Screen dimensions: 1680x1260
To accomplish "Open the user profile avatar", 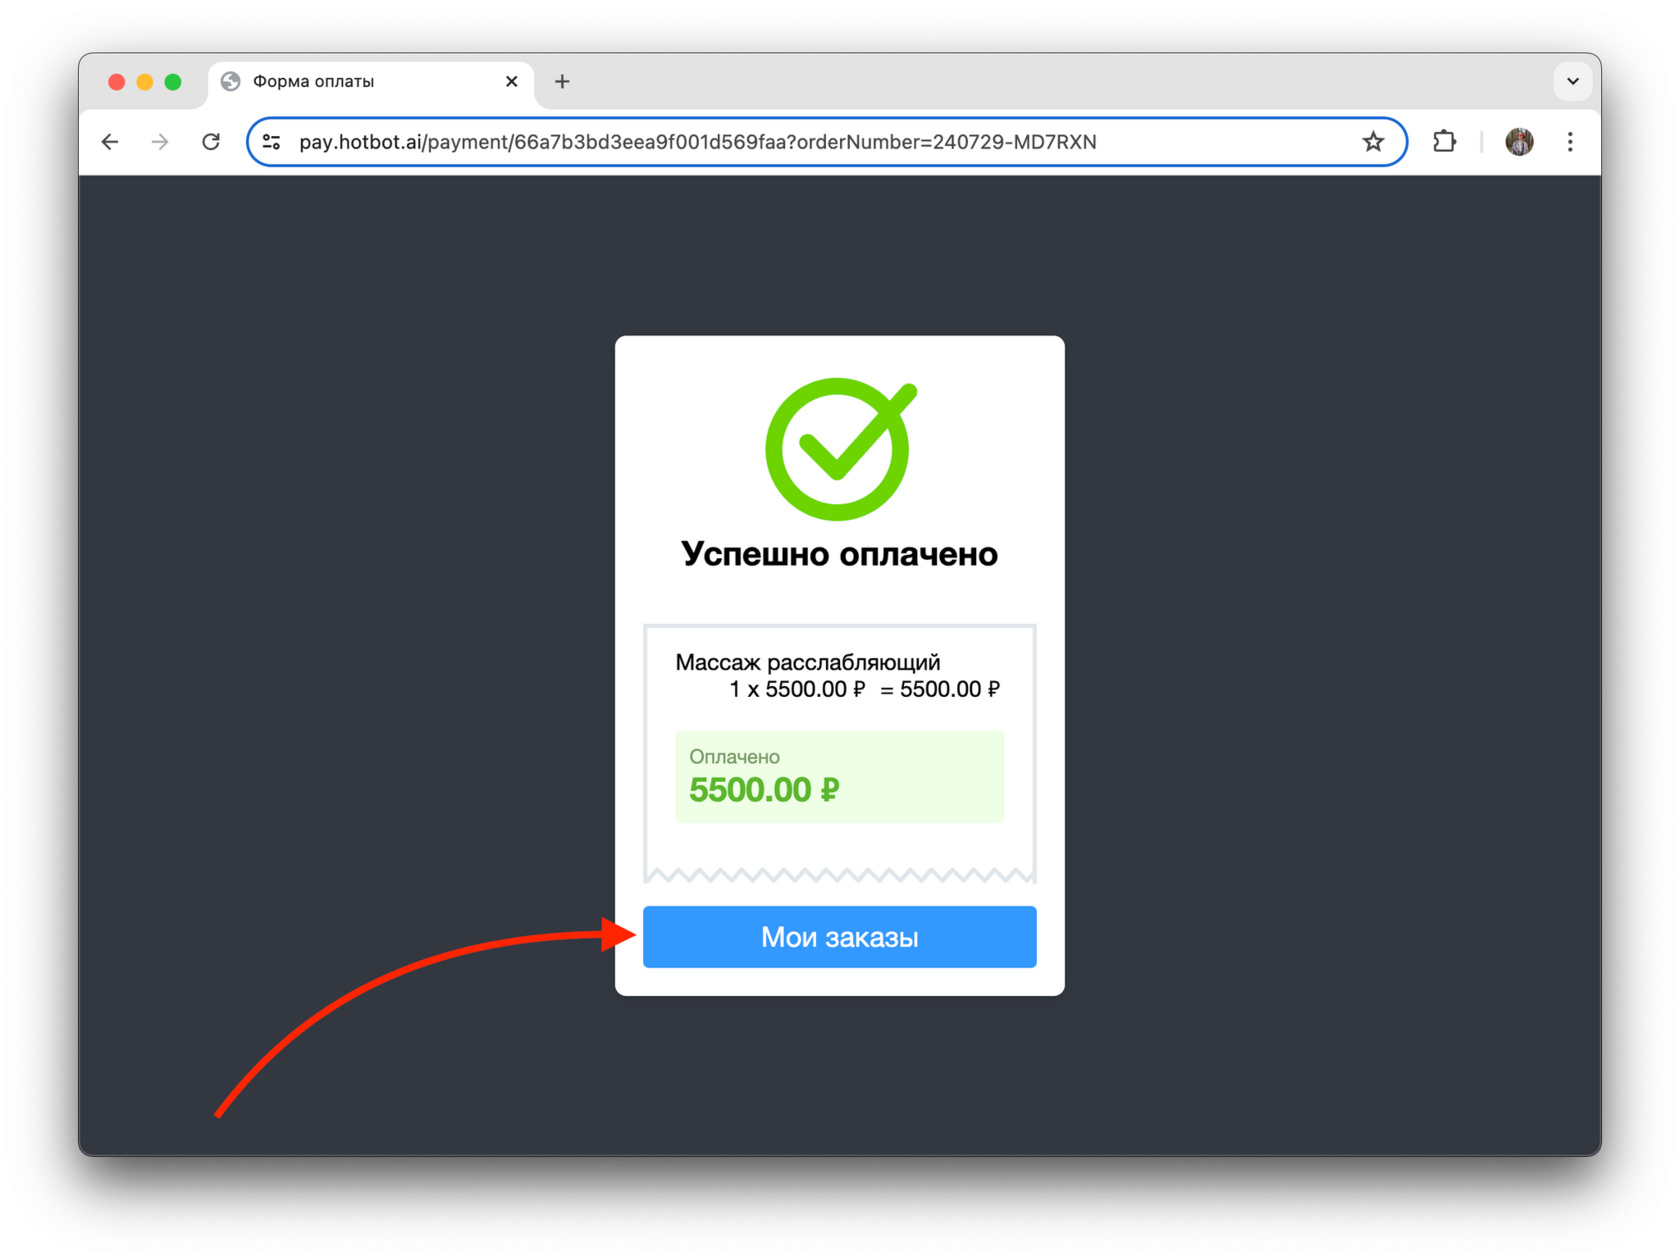I will click(1519, 142).
